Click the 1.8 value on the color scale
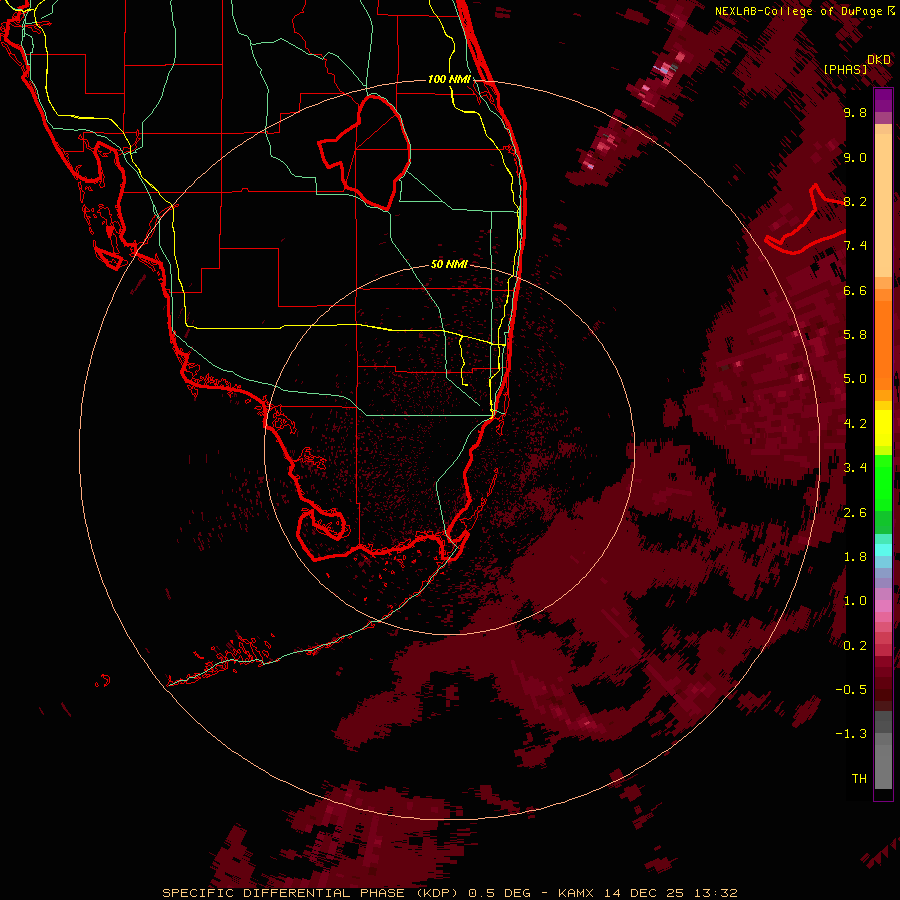The image size is (900, 900). pos(855,557)
